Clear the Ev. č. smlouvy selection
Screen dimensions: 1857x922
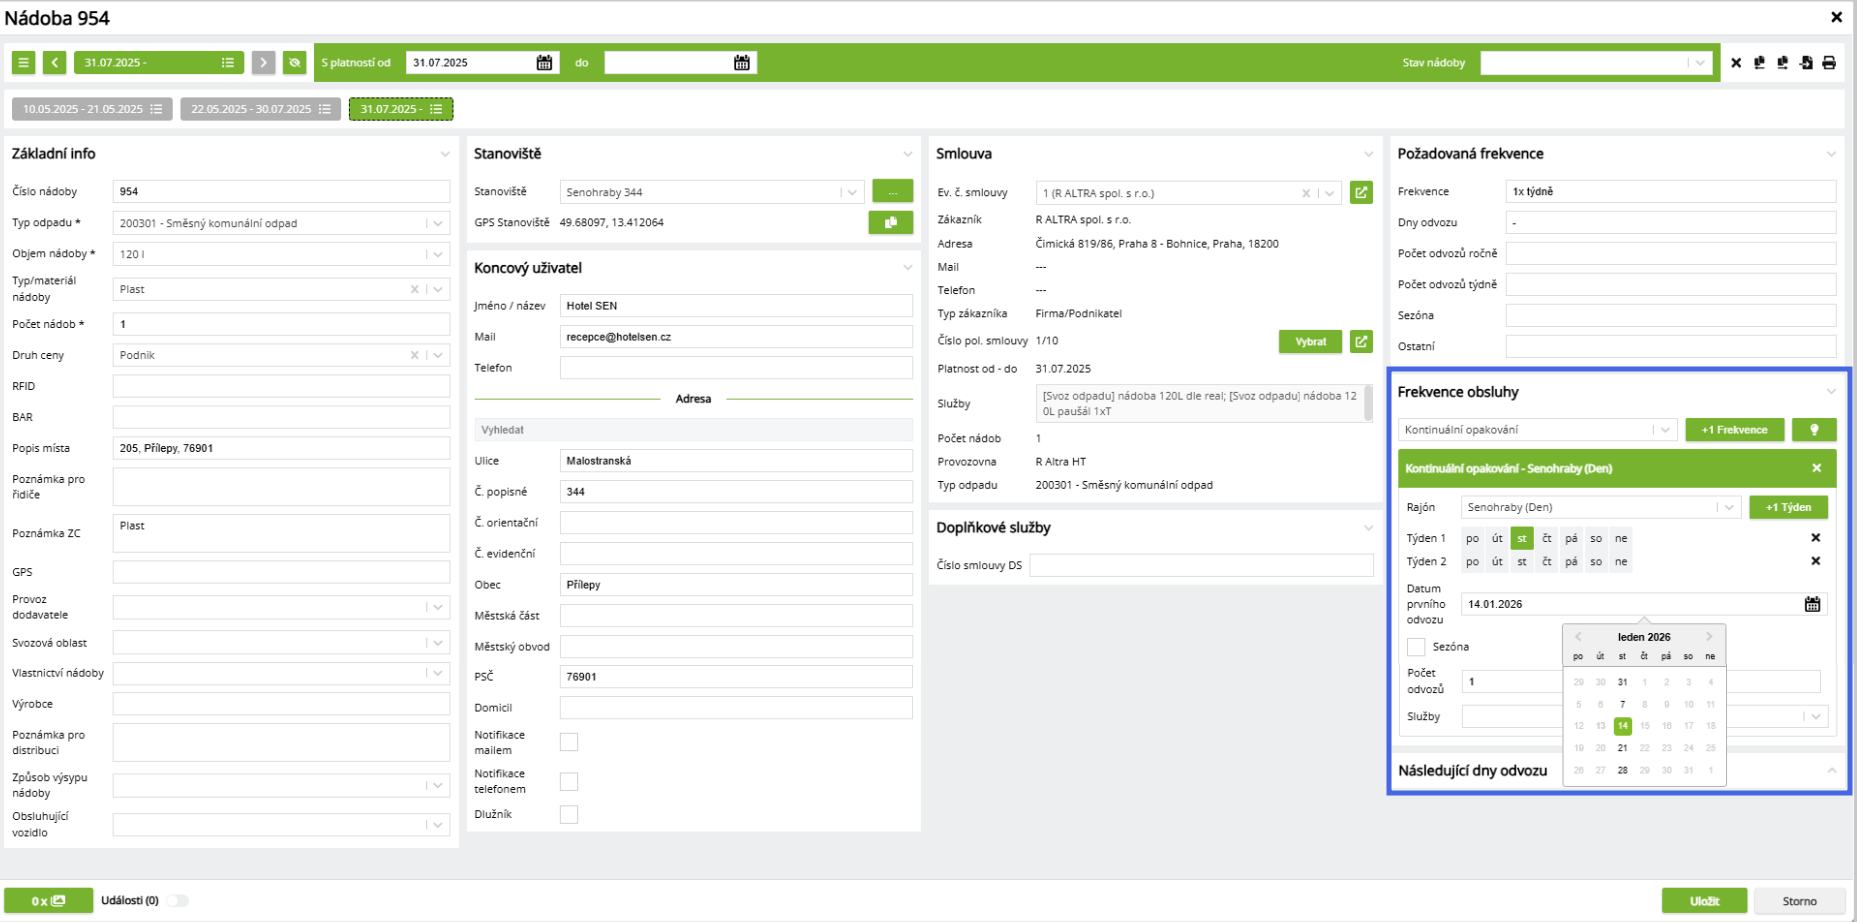1306,193
